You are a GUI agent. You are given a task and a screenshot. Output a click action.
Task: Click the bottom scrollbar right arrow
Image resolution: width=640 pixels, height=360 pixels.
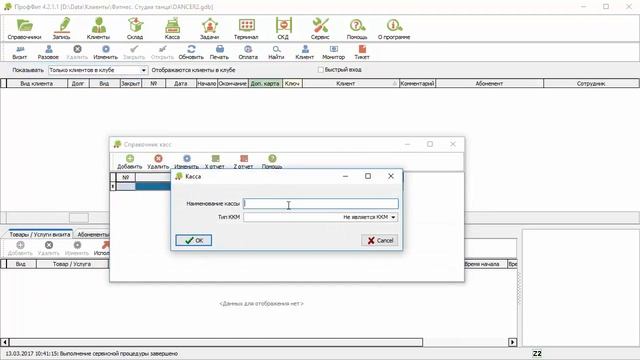point(512,342)
